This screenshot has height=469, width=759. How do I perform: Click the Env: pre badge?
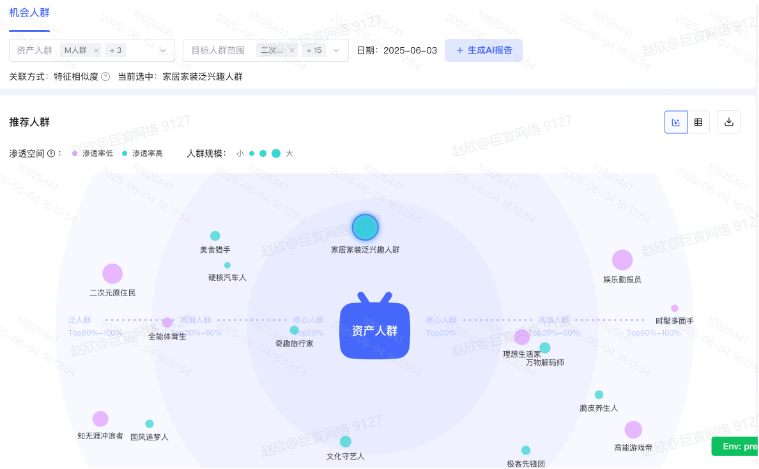[735, 446]
